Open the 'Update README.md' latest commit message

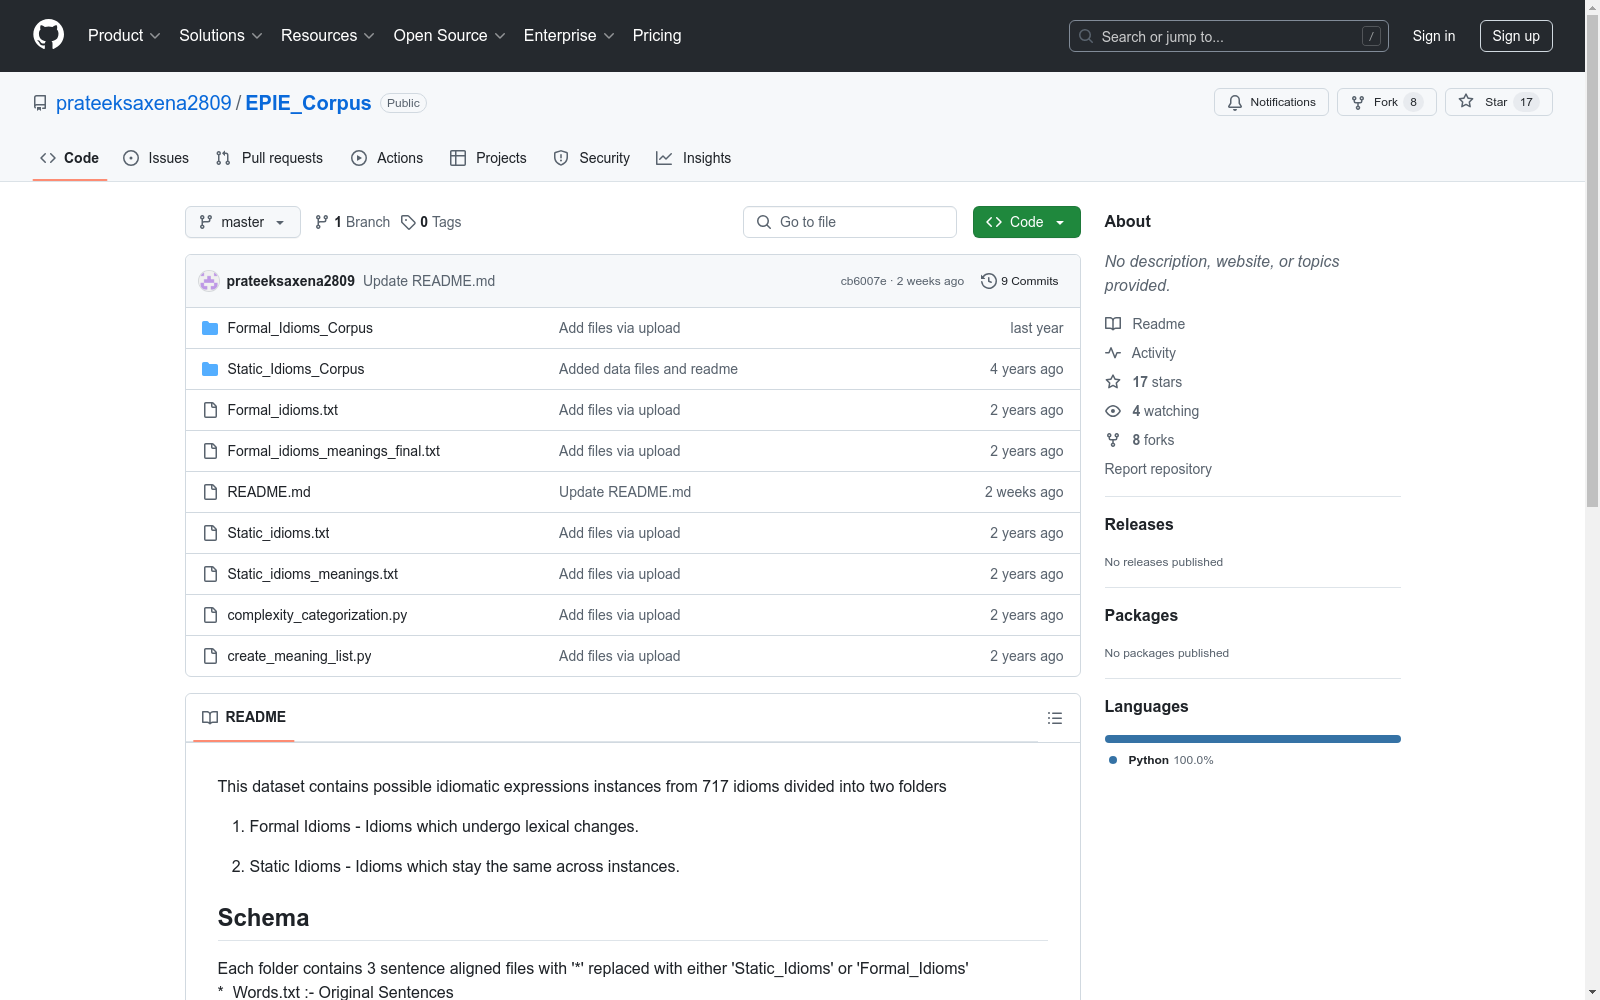(429, 281)
